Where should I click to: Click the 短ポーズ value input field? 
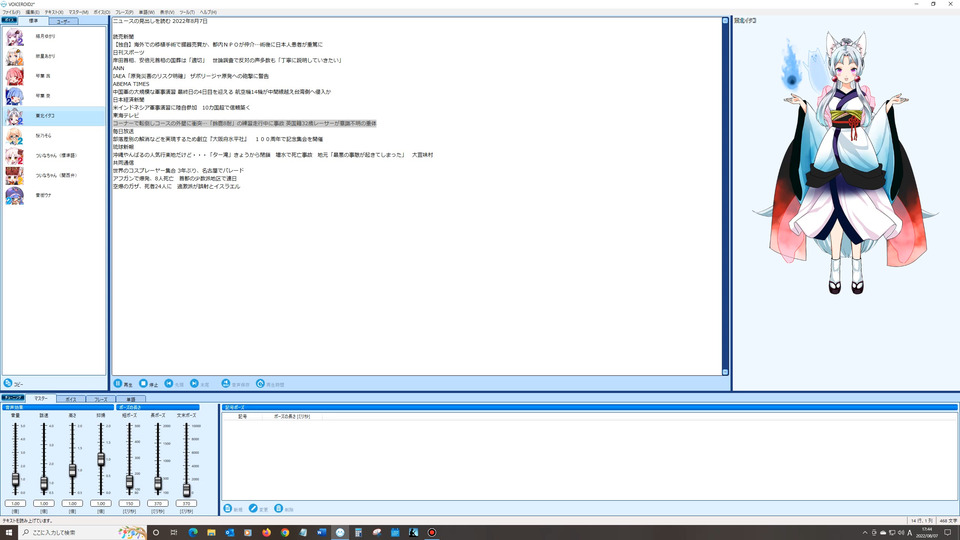[x=129, y=503]
